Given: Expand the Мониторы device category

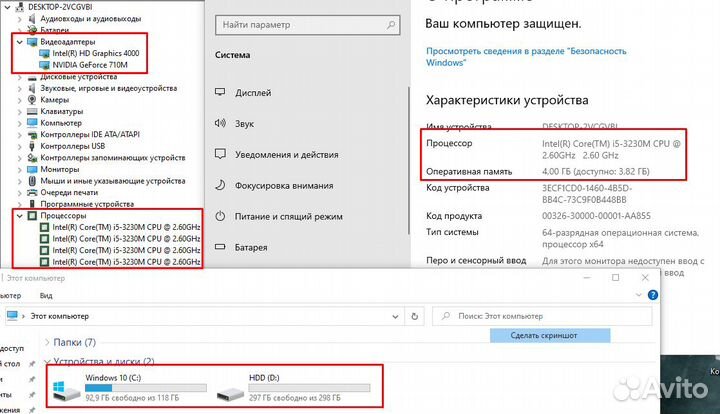Looking at the screenshot, I should click(x=20, y=169).
